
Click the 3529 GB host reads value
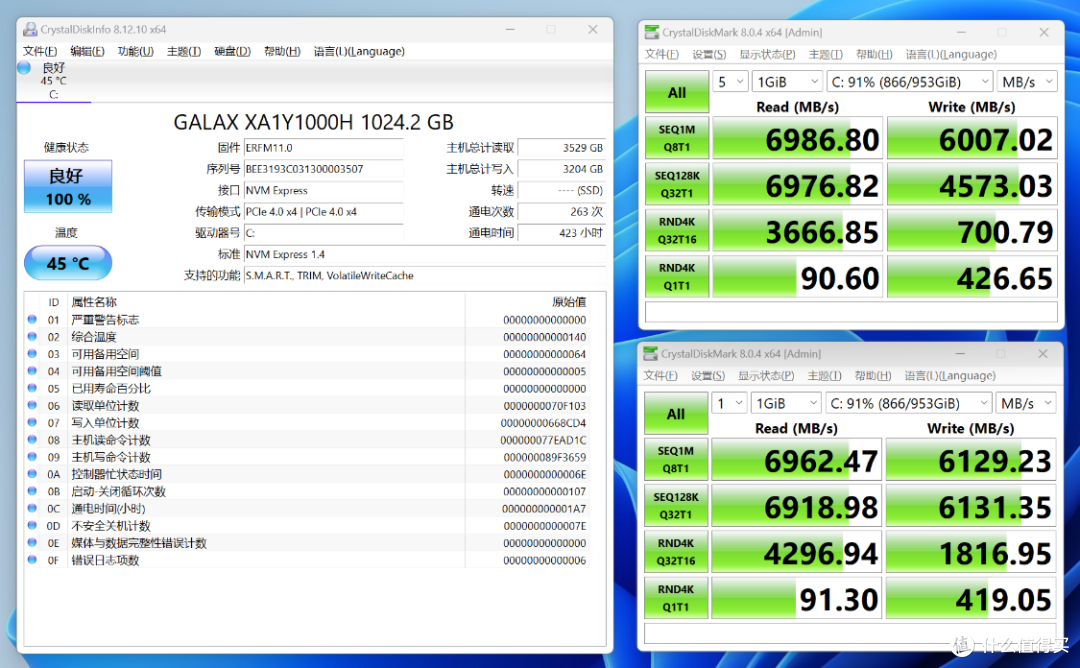[x=561, y=148]
